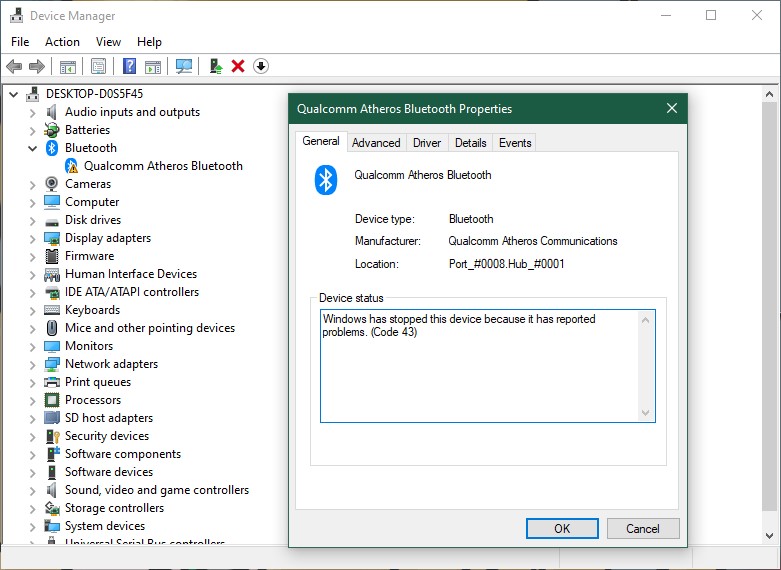Screen dimensions: 781x570
Task: Click Show/Hide Action Pane toolbar icon
Action: (153, 66)
